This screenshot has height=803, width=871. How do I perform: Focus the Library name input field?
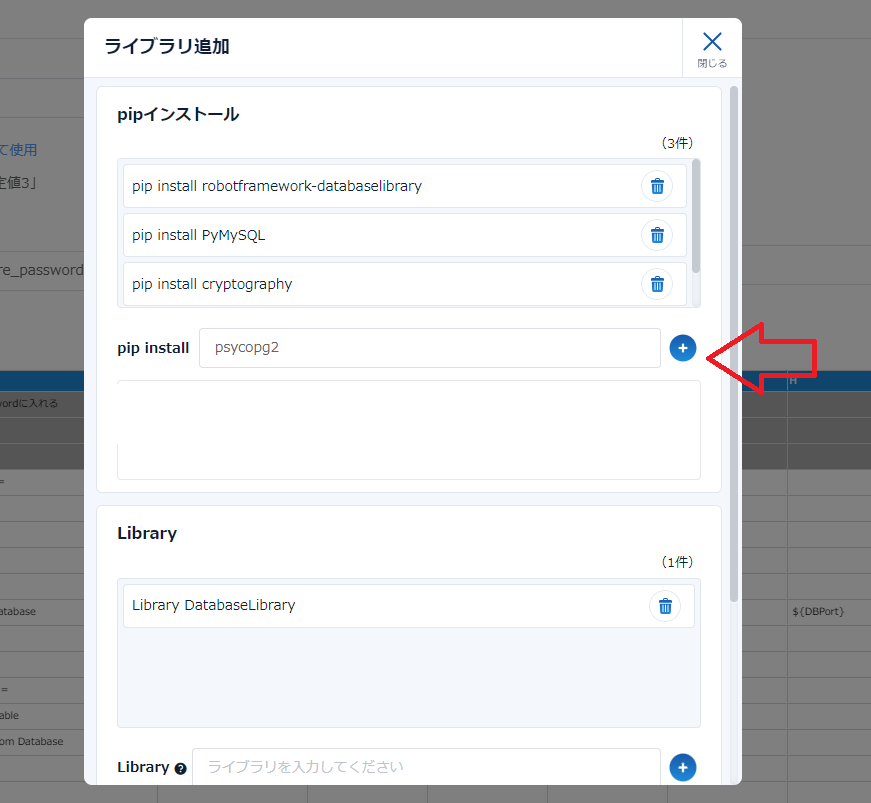[x=426, y=767]
